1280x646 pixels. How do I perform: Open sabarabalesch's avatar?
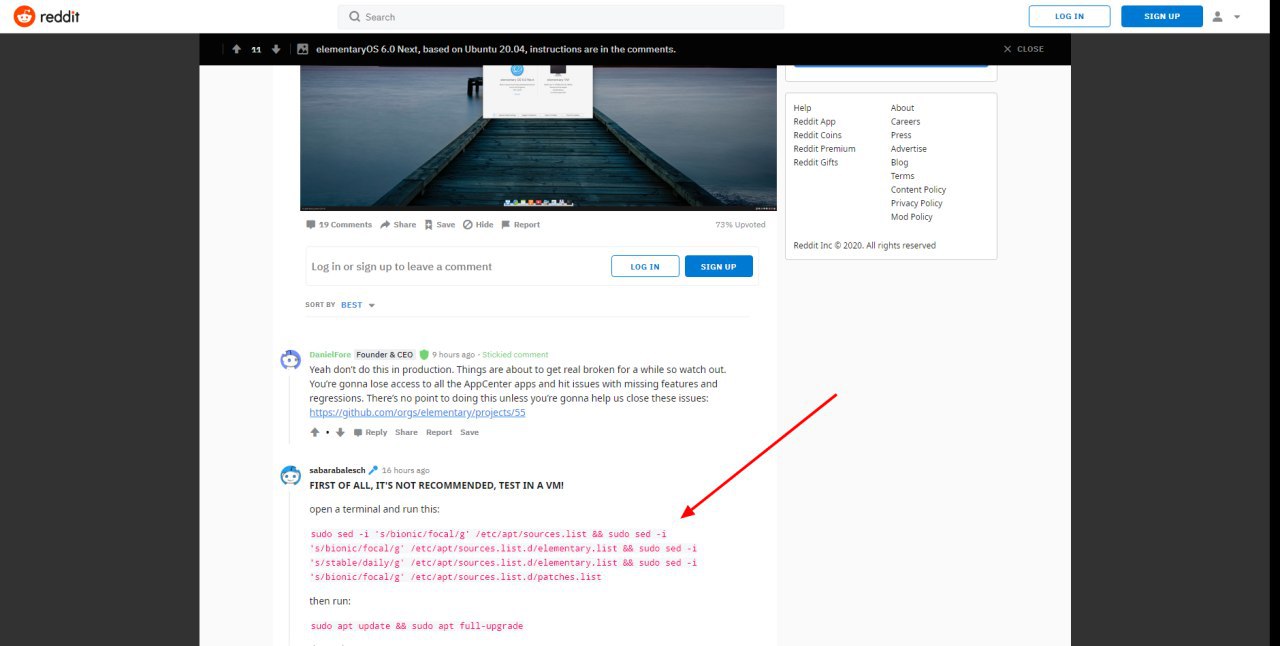pyautogui.click(x=291, y=475)
